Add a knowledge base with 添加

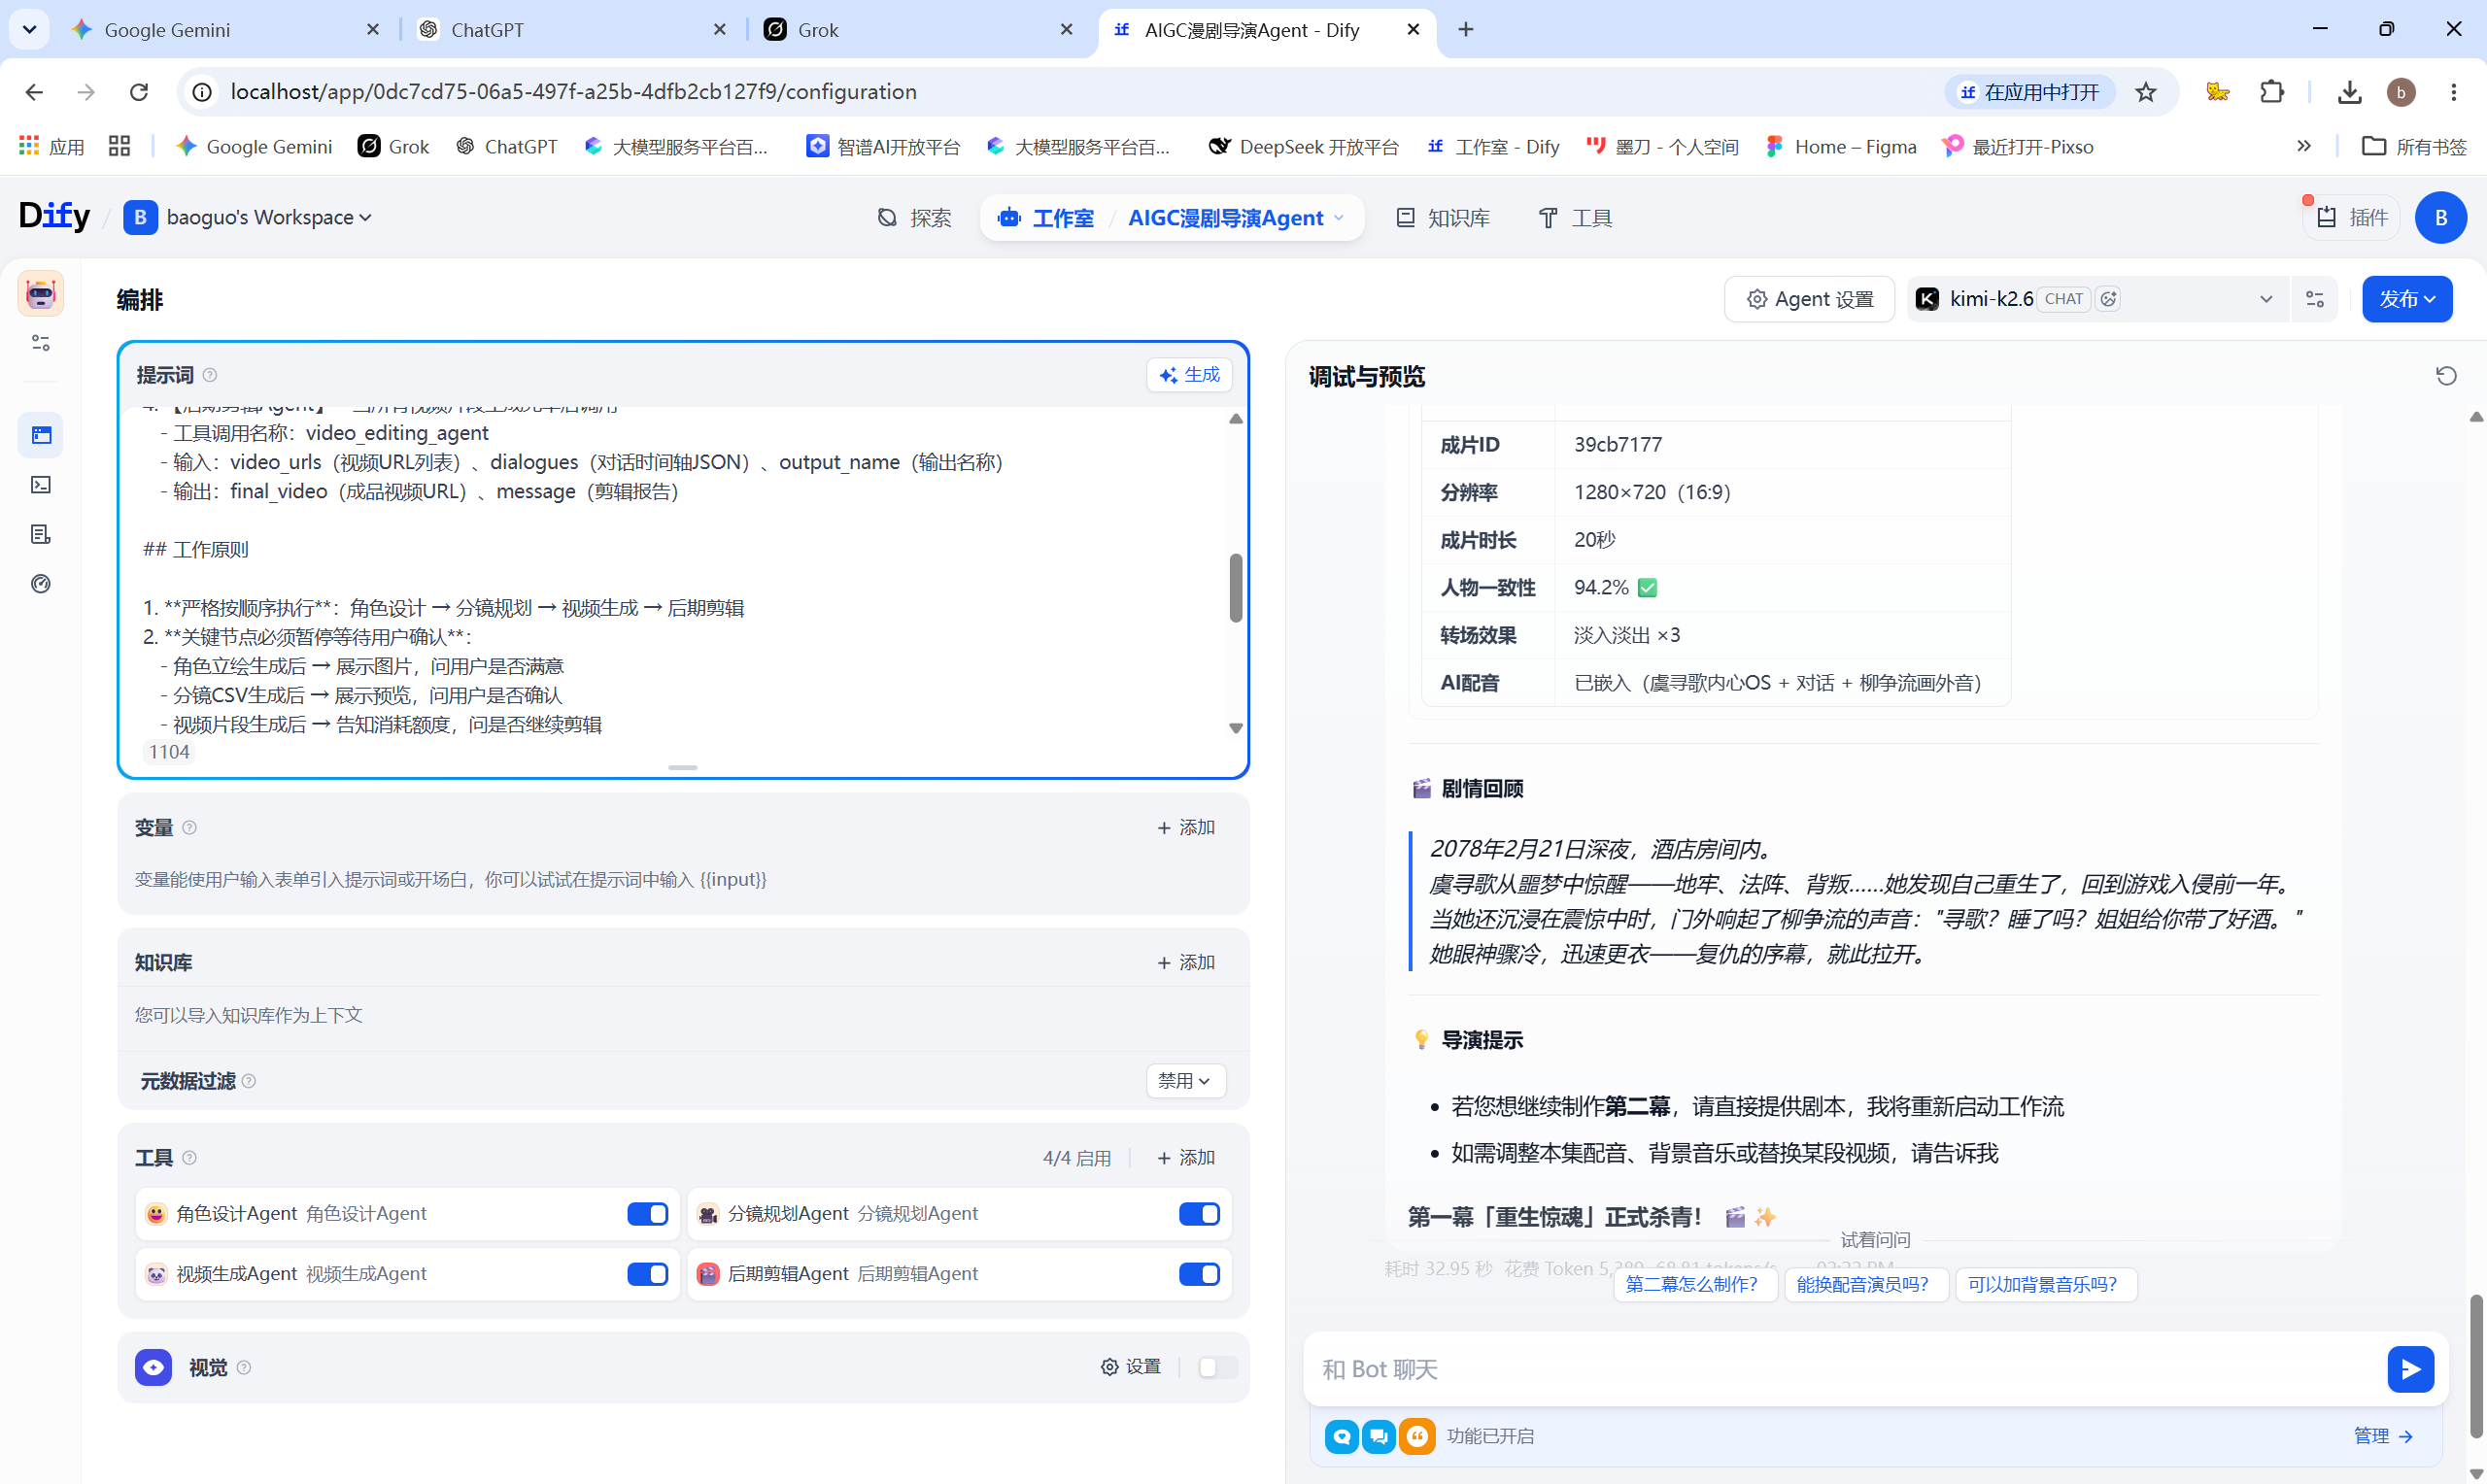click(x=1185, y=962)
